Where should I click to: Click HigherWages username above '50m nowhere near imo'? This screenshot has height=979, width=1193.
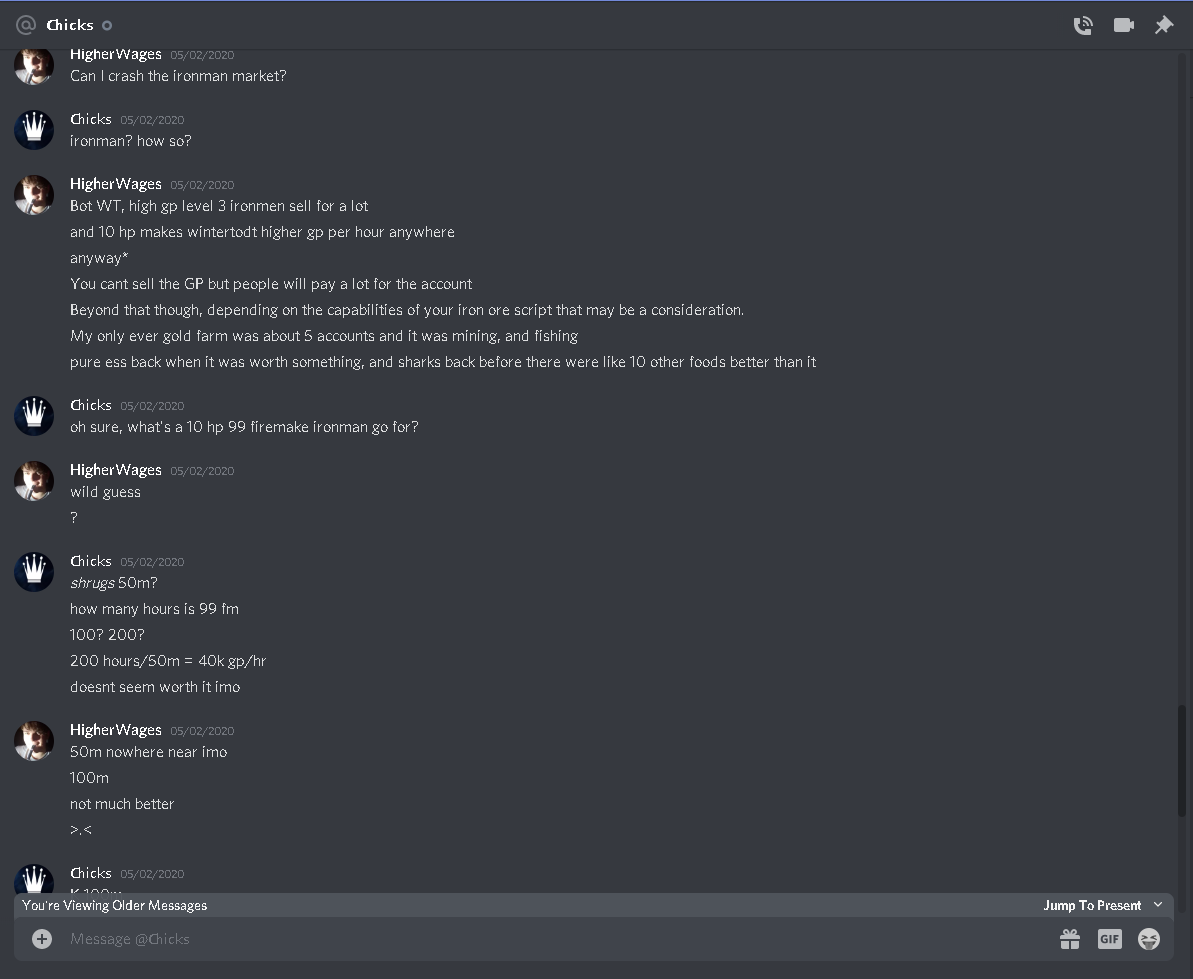tap(116, 730)
